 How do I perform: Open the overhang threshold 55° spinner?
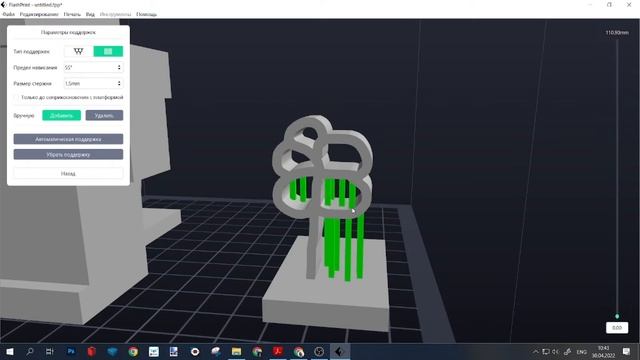pos(93,67)
